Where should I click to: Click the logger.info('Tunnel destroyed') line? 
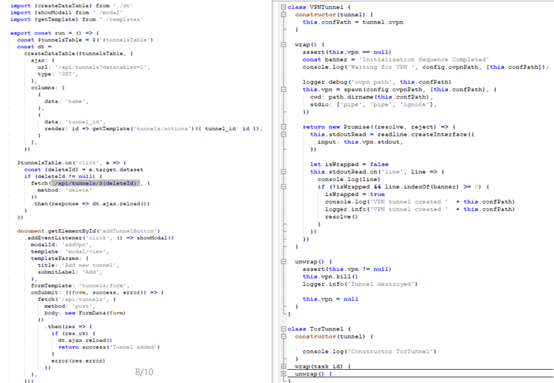(x=360, y=284)
